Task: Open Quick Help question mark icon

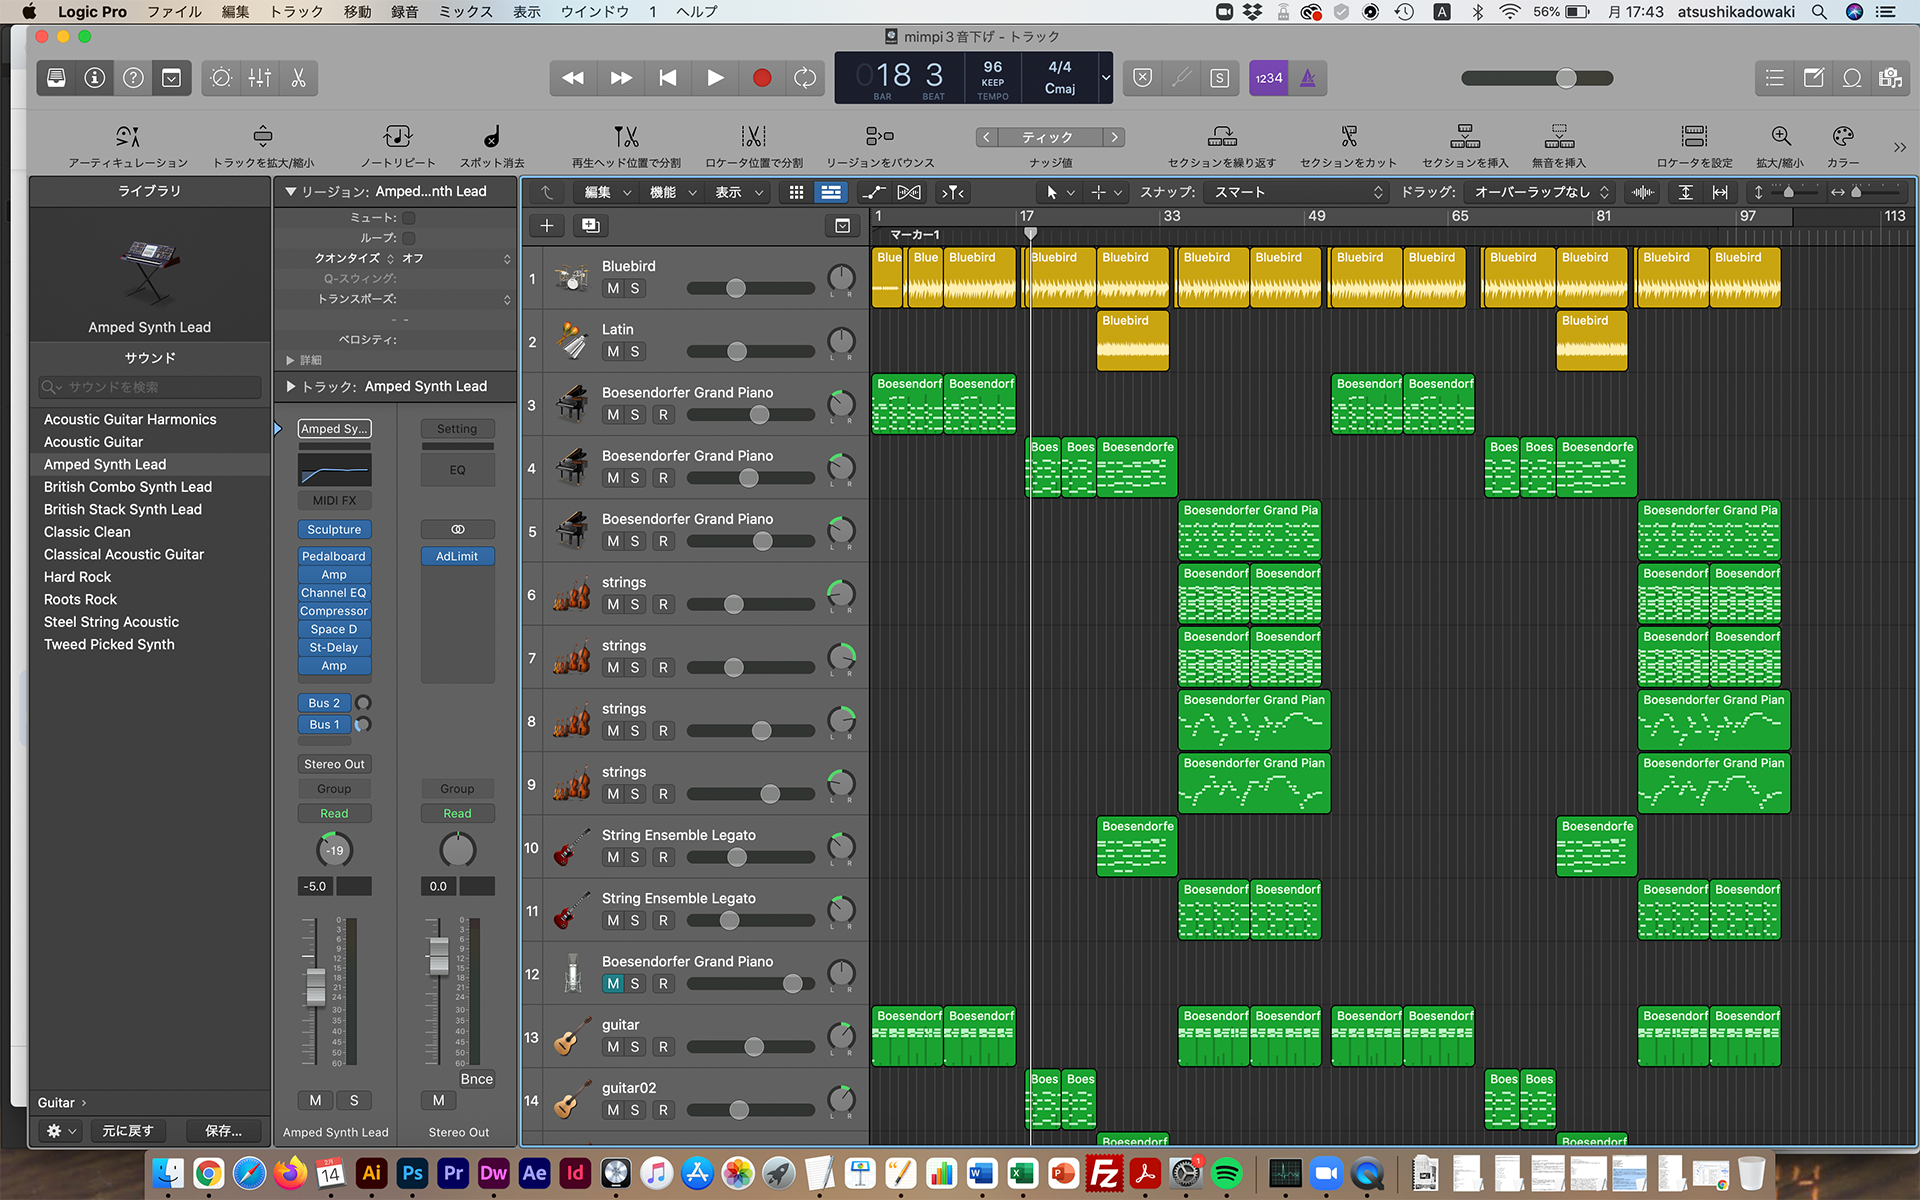Action: pyautogui.click(x=133, y=78)
